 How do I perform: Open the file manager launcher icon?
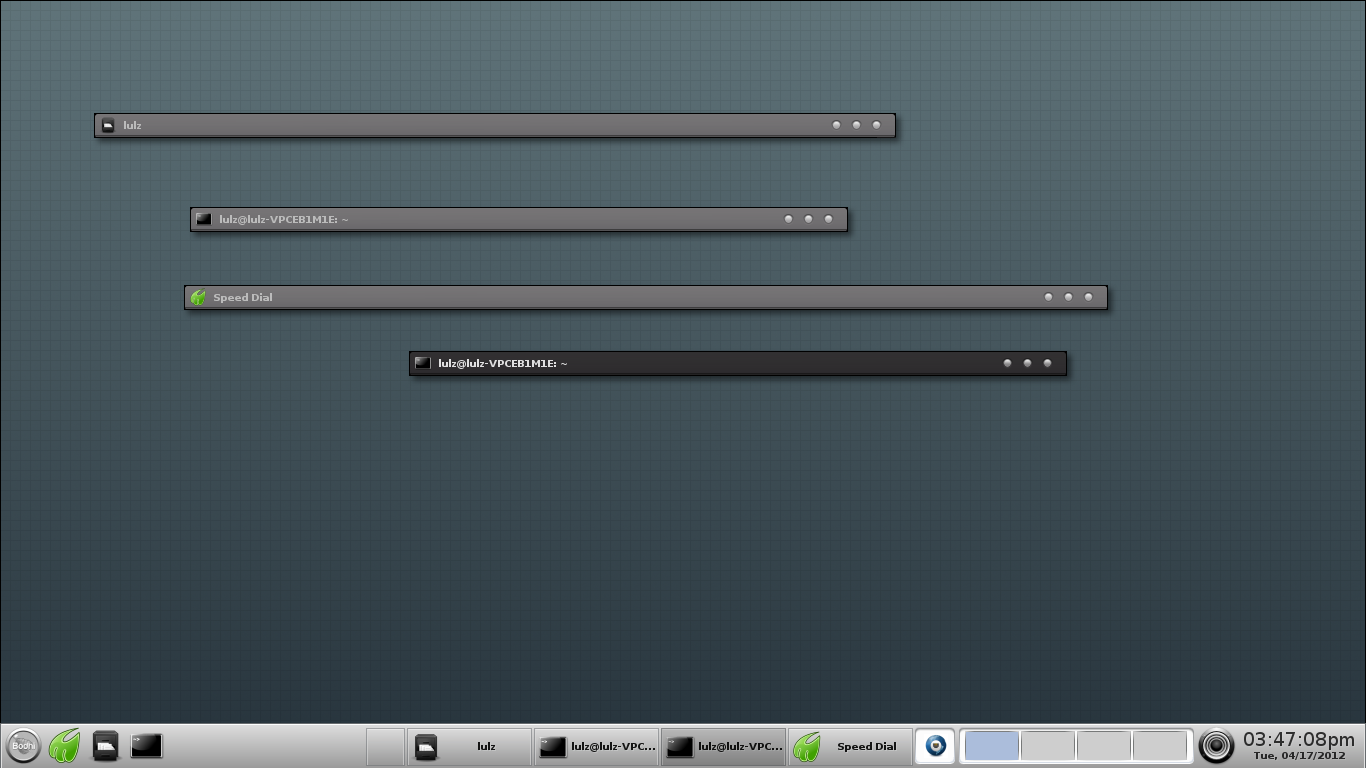(x=104, y=745)
